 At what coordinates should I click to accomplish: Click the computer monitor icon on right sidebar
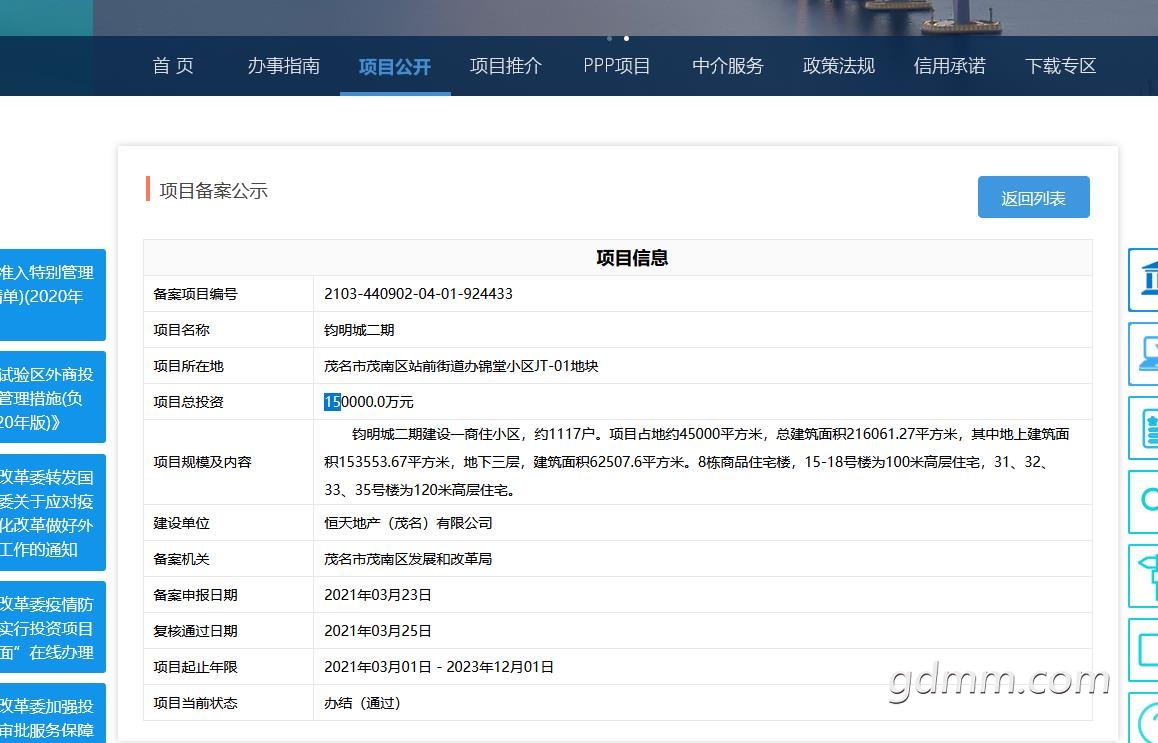[x=1143, y=354]
